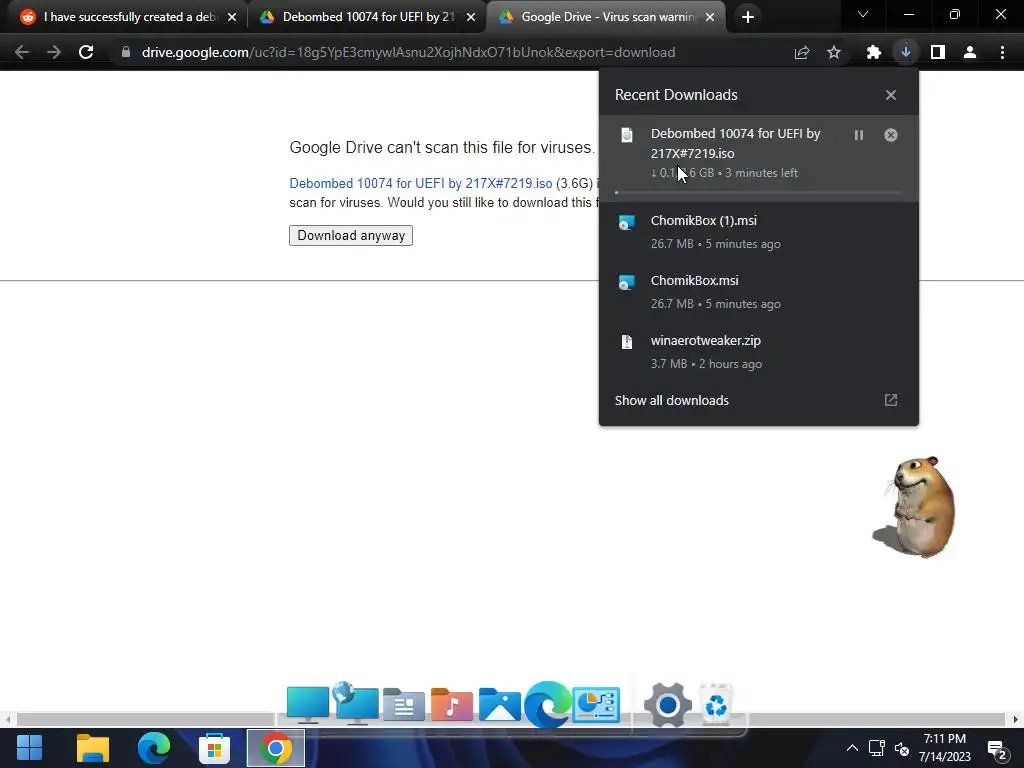This screenshot has width=1024, height=768.
Task: Click the horizontal scrollbar left arrow
Action: click(8, 720)
